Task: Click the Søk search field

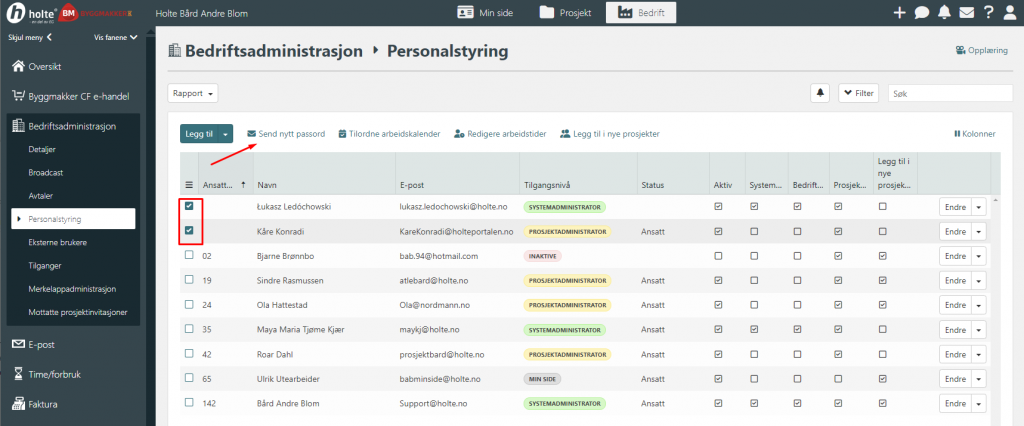Action: point(950,93)
